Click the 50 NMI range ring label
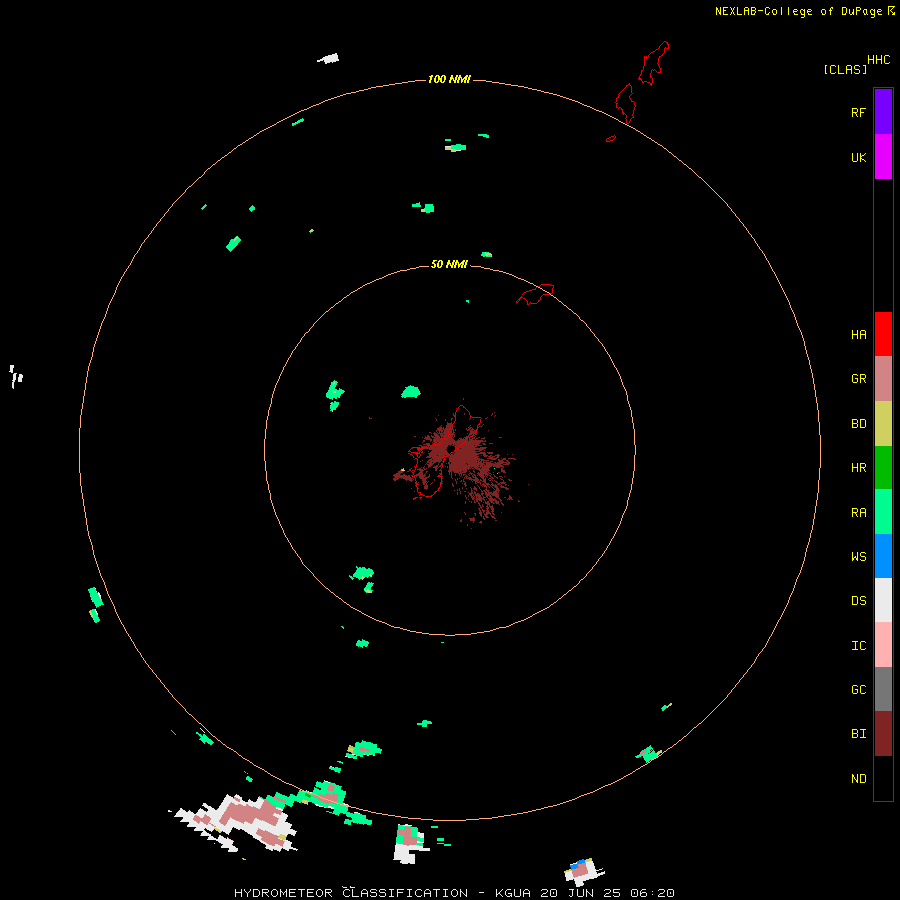 pos(449,264)
